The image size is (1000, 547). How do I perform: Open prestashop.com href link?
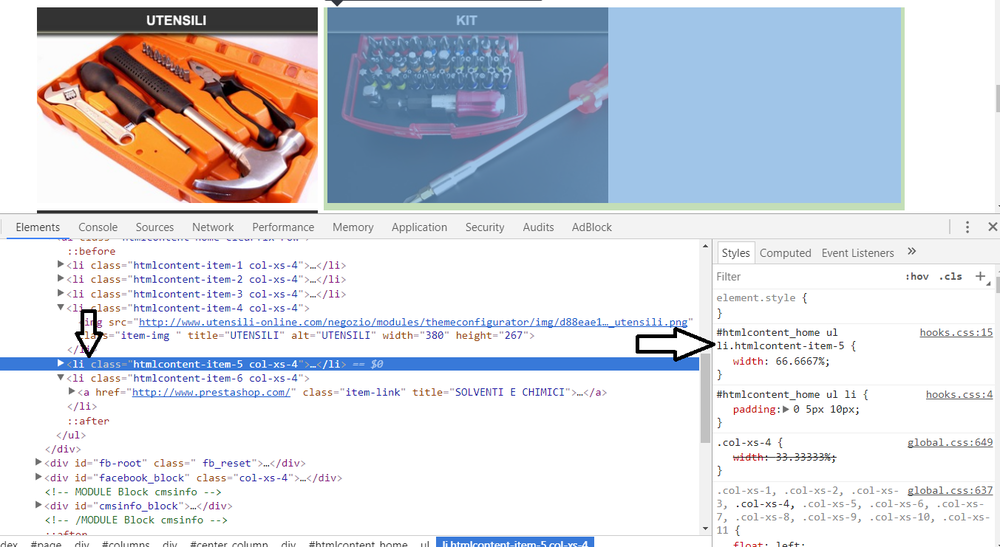coord(211,392)
